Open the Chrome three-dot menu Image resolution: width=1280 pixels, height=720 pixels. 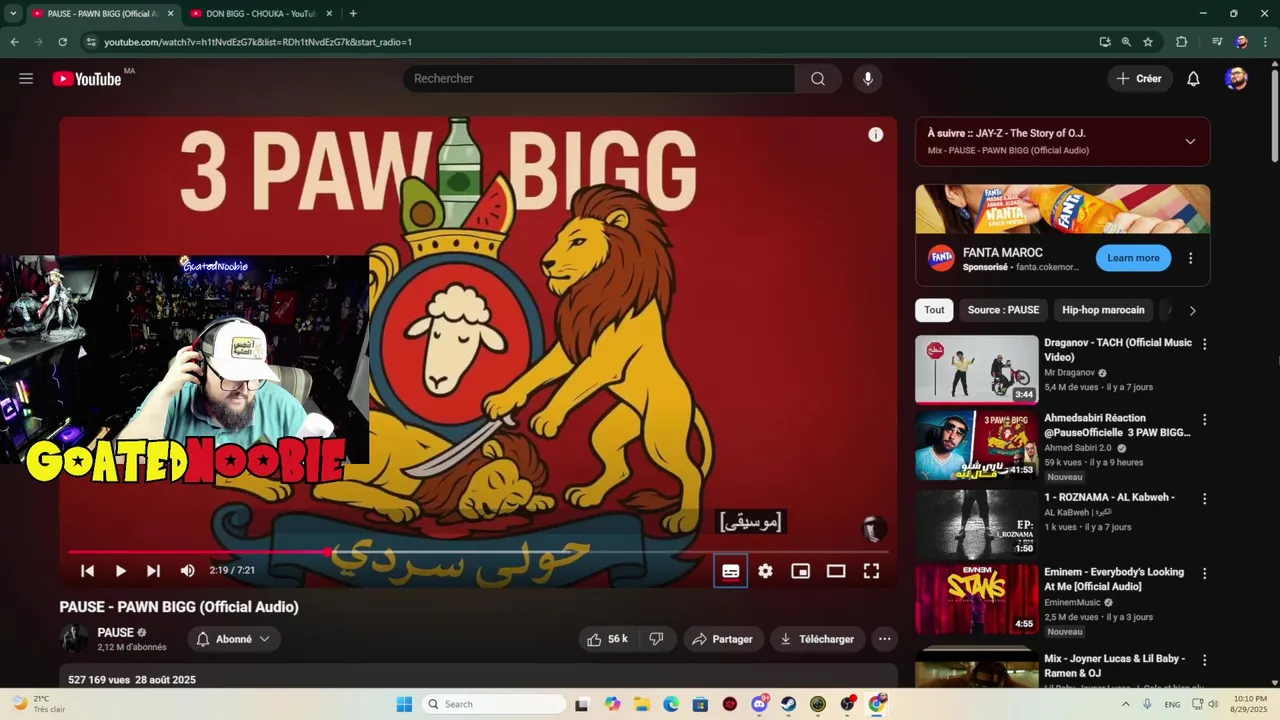(x=1265, y=42)
